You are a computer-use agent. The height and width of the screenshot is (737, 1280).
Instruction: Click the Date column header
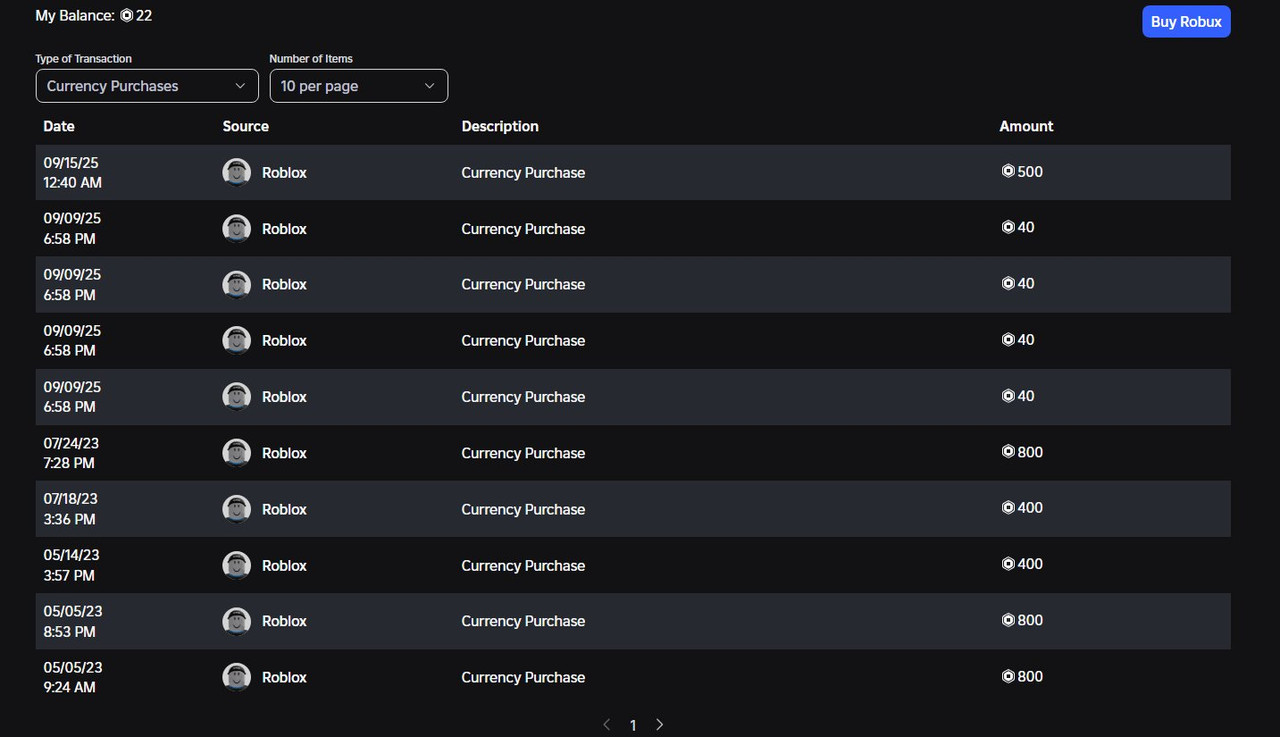point(59,126)
